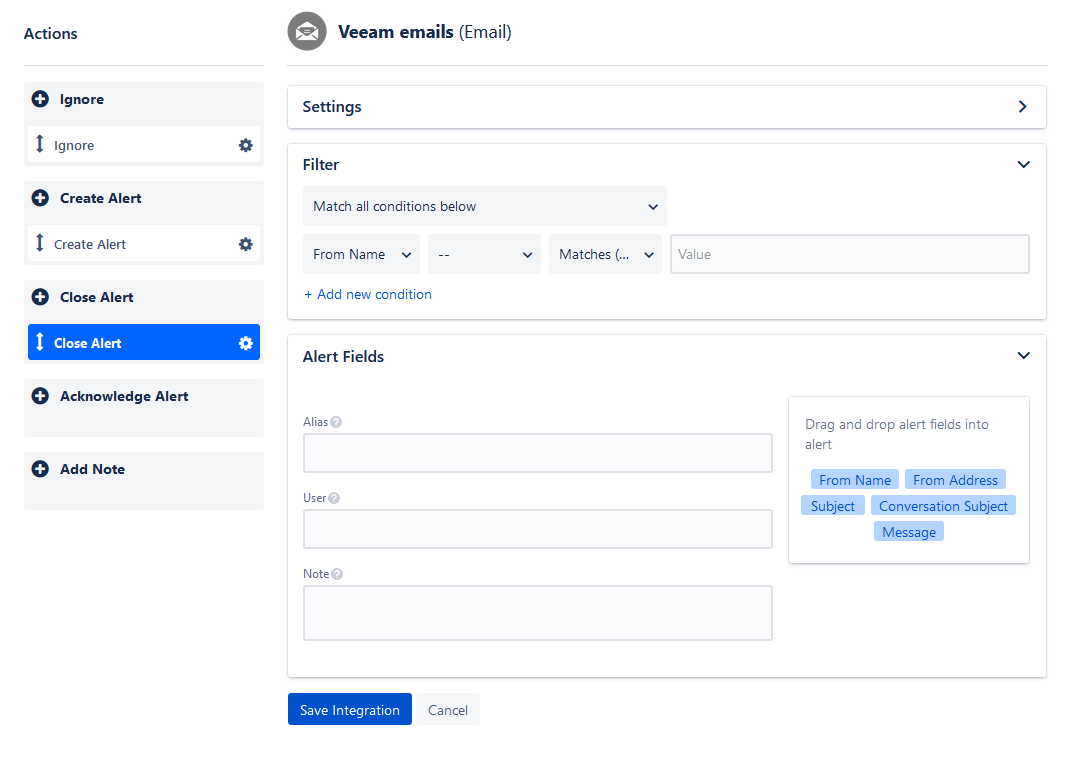The height and width of the screenshot is (771, 1073).
Task: Click the From Address alert field tag
Action: [x=955, y=480]
